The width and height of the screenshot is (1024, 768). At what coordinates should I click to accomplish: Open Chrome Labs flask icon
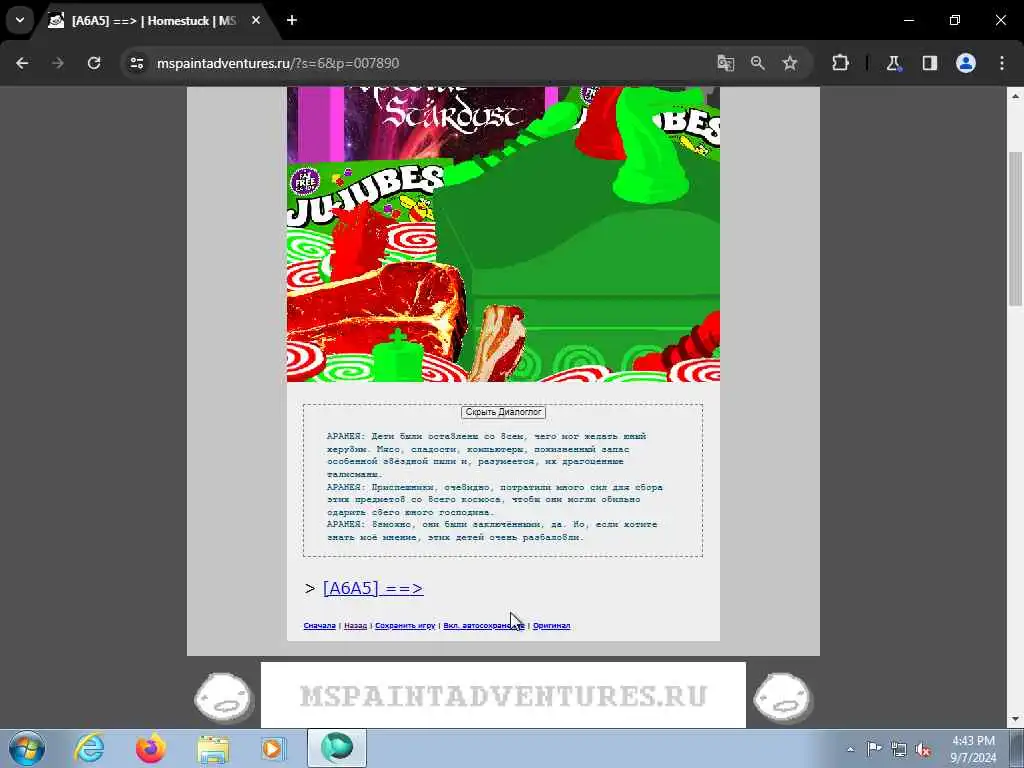click(x=894, y=63)
